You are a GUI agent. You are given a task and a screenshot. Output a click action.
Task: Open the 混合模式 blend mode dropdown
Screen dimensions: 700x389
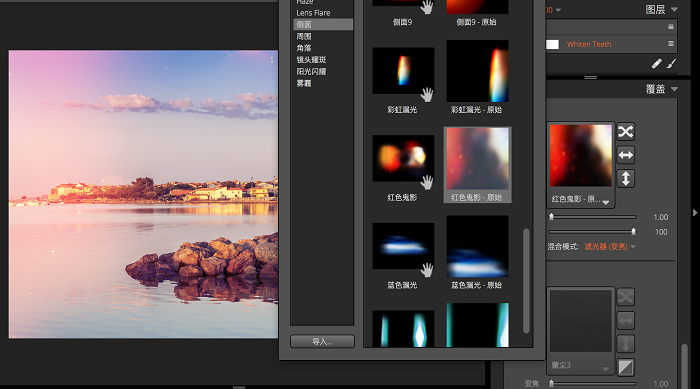coord(610,247)
